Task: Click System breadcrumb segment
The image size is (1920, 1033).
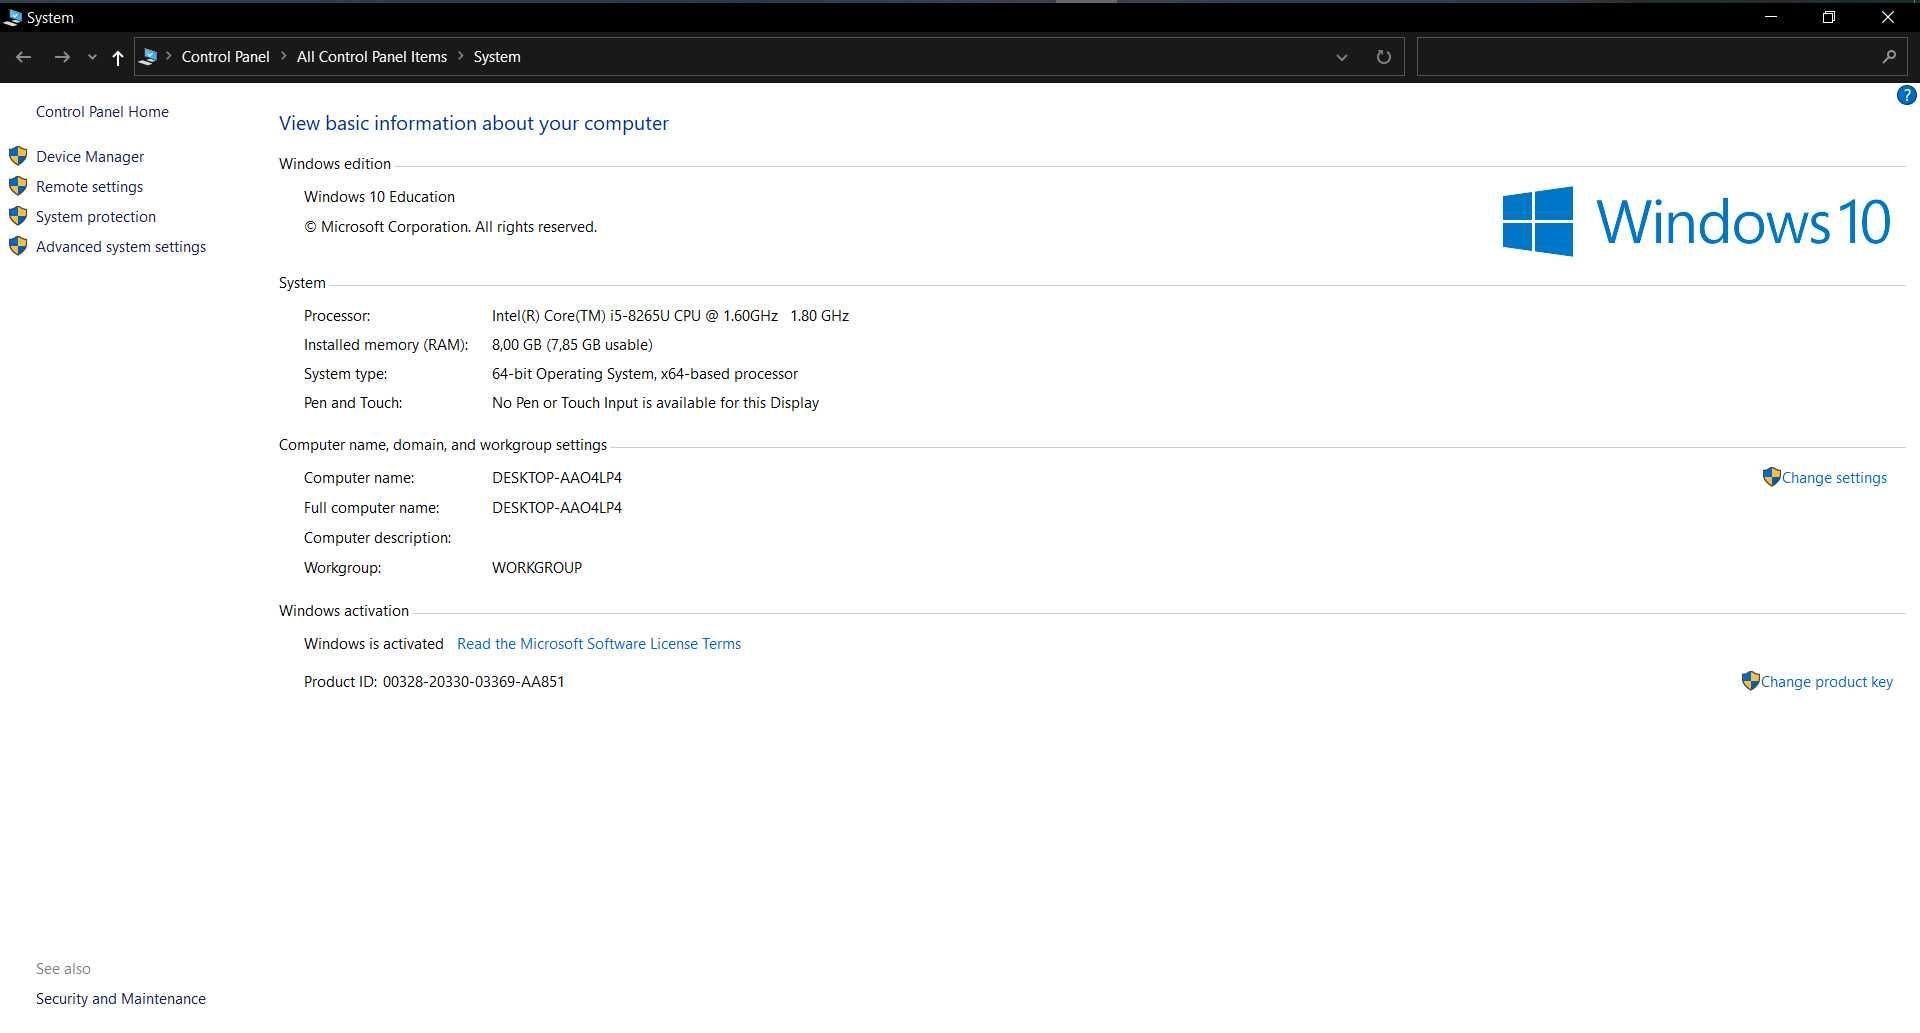Action: [x=497, y=57]
